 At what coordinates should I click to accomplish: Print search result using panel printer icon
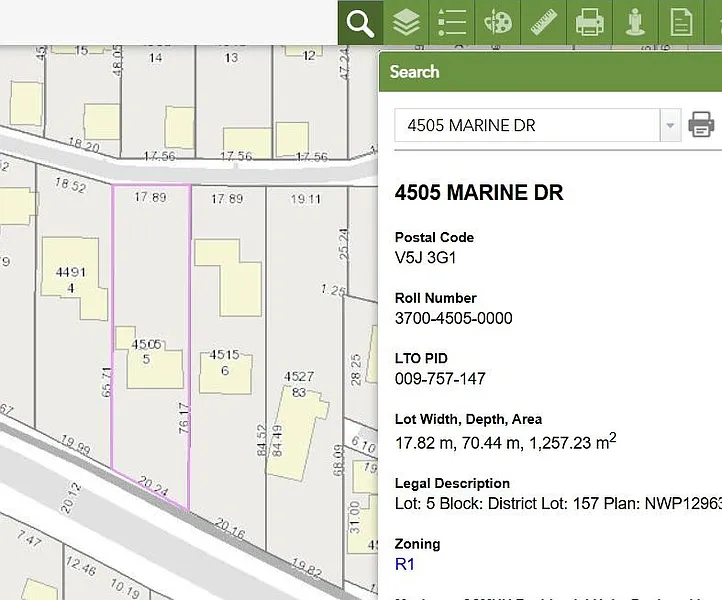(702, 126)
